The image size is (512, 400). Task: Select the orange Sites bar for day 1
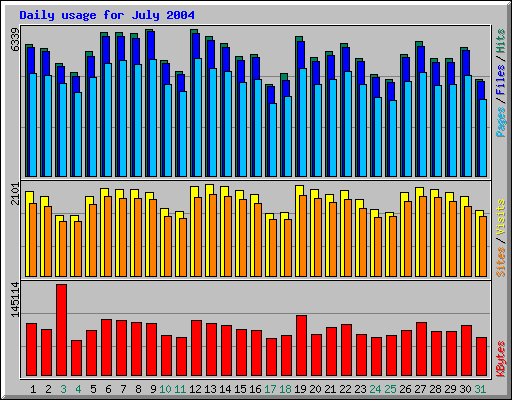coord(33,240)
